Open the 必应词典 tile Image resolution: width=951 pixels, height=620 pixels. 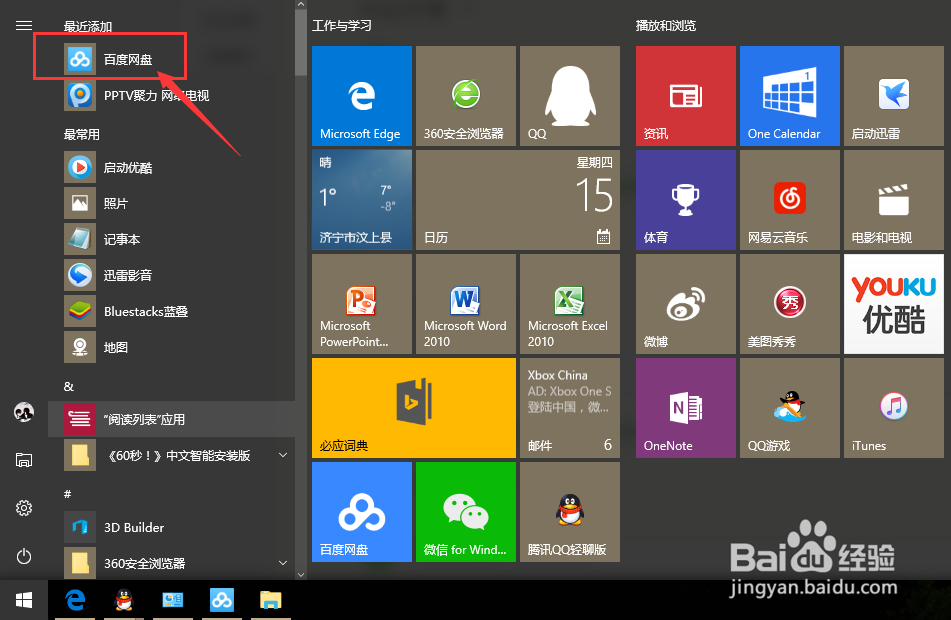click(414, 408)
